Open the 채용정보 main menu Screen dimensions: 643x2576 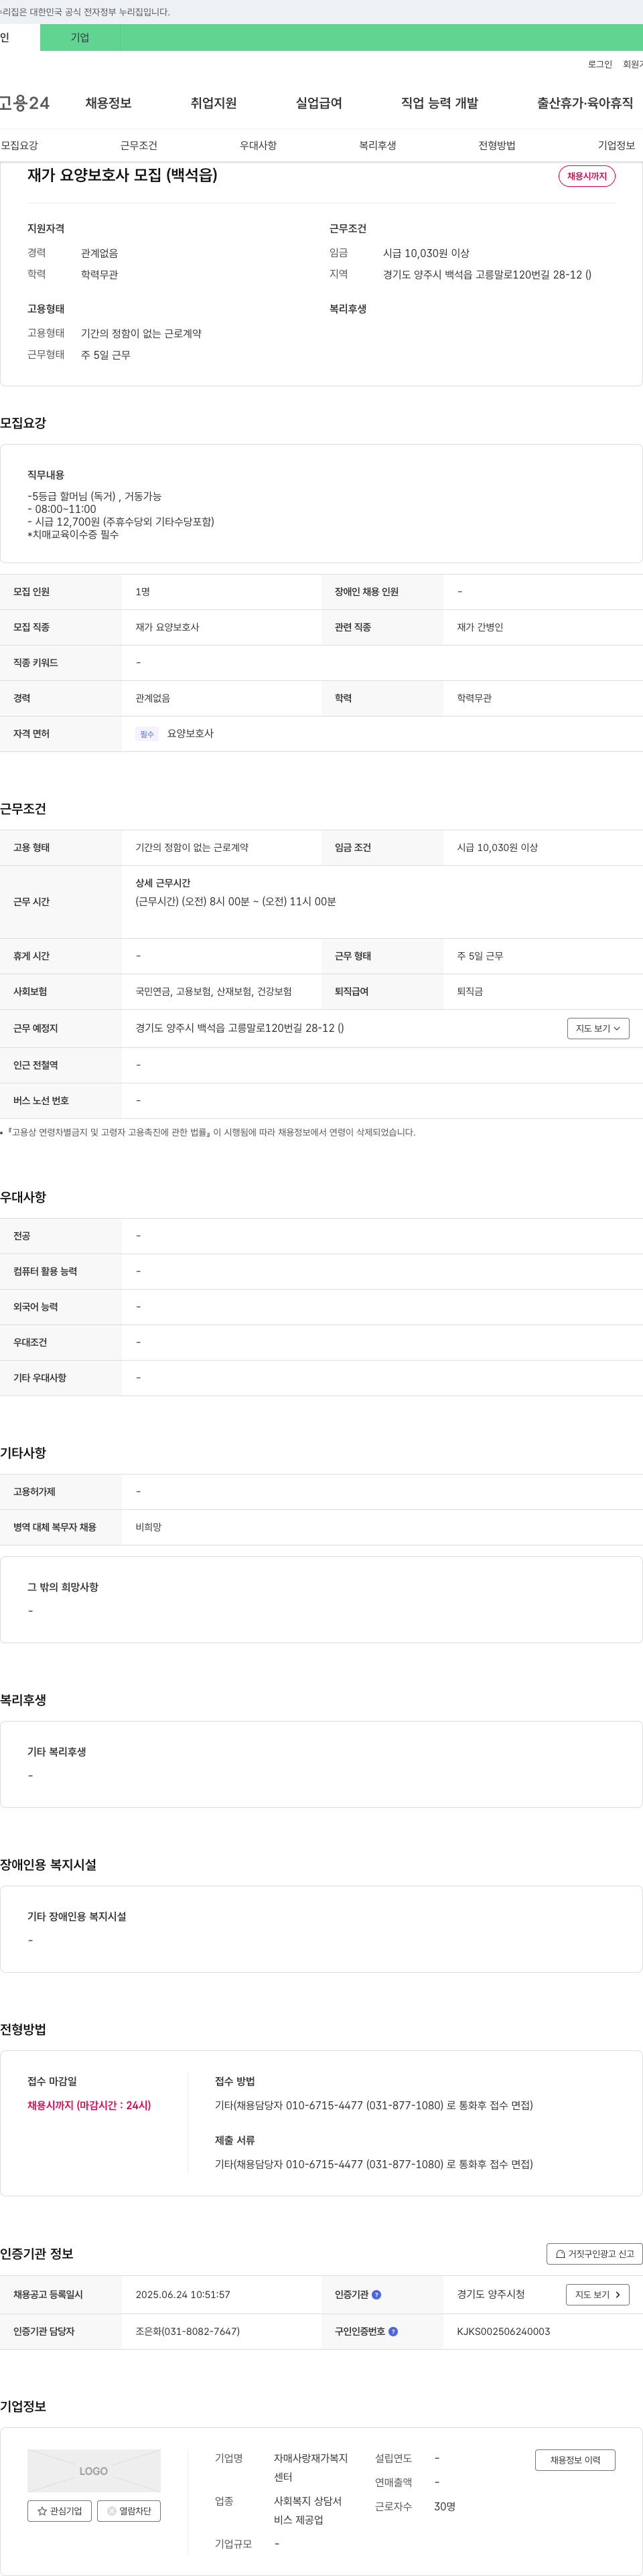pos(108,103)
